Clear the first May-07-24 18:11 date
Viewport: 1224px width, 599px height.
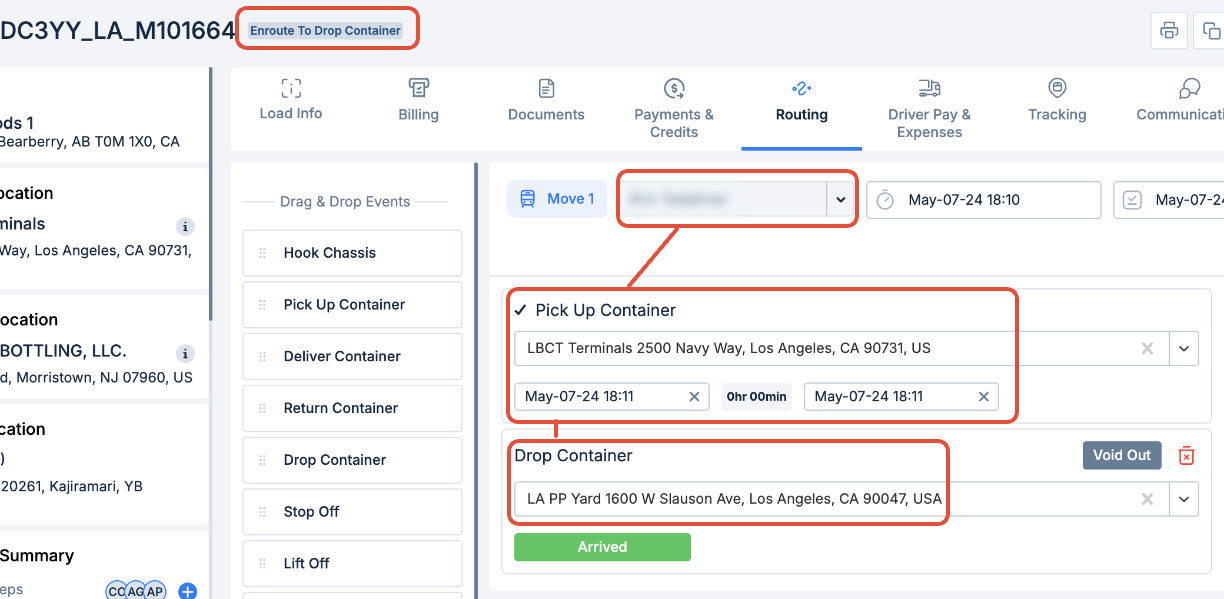pos(694,397)
